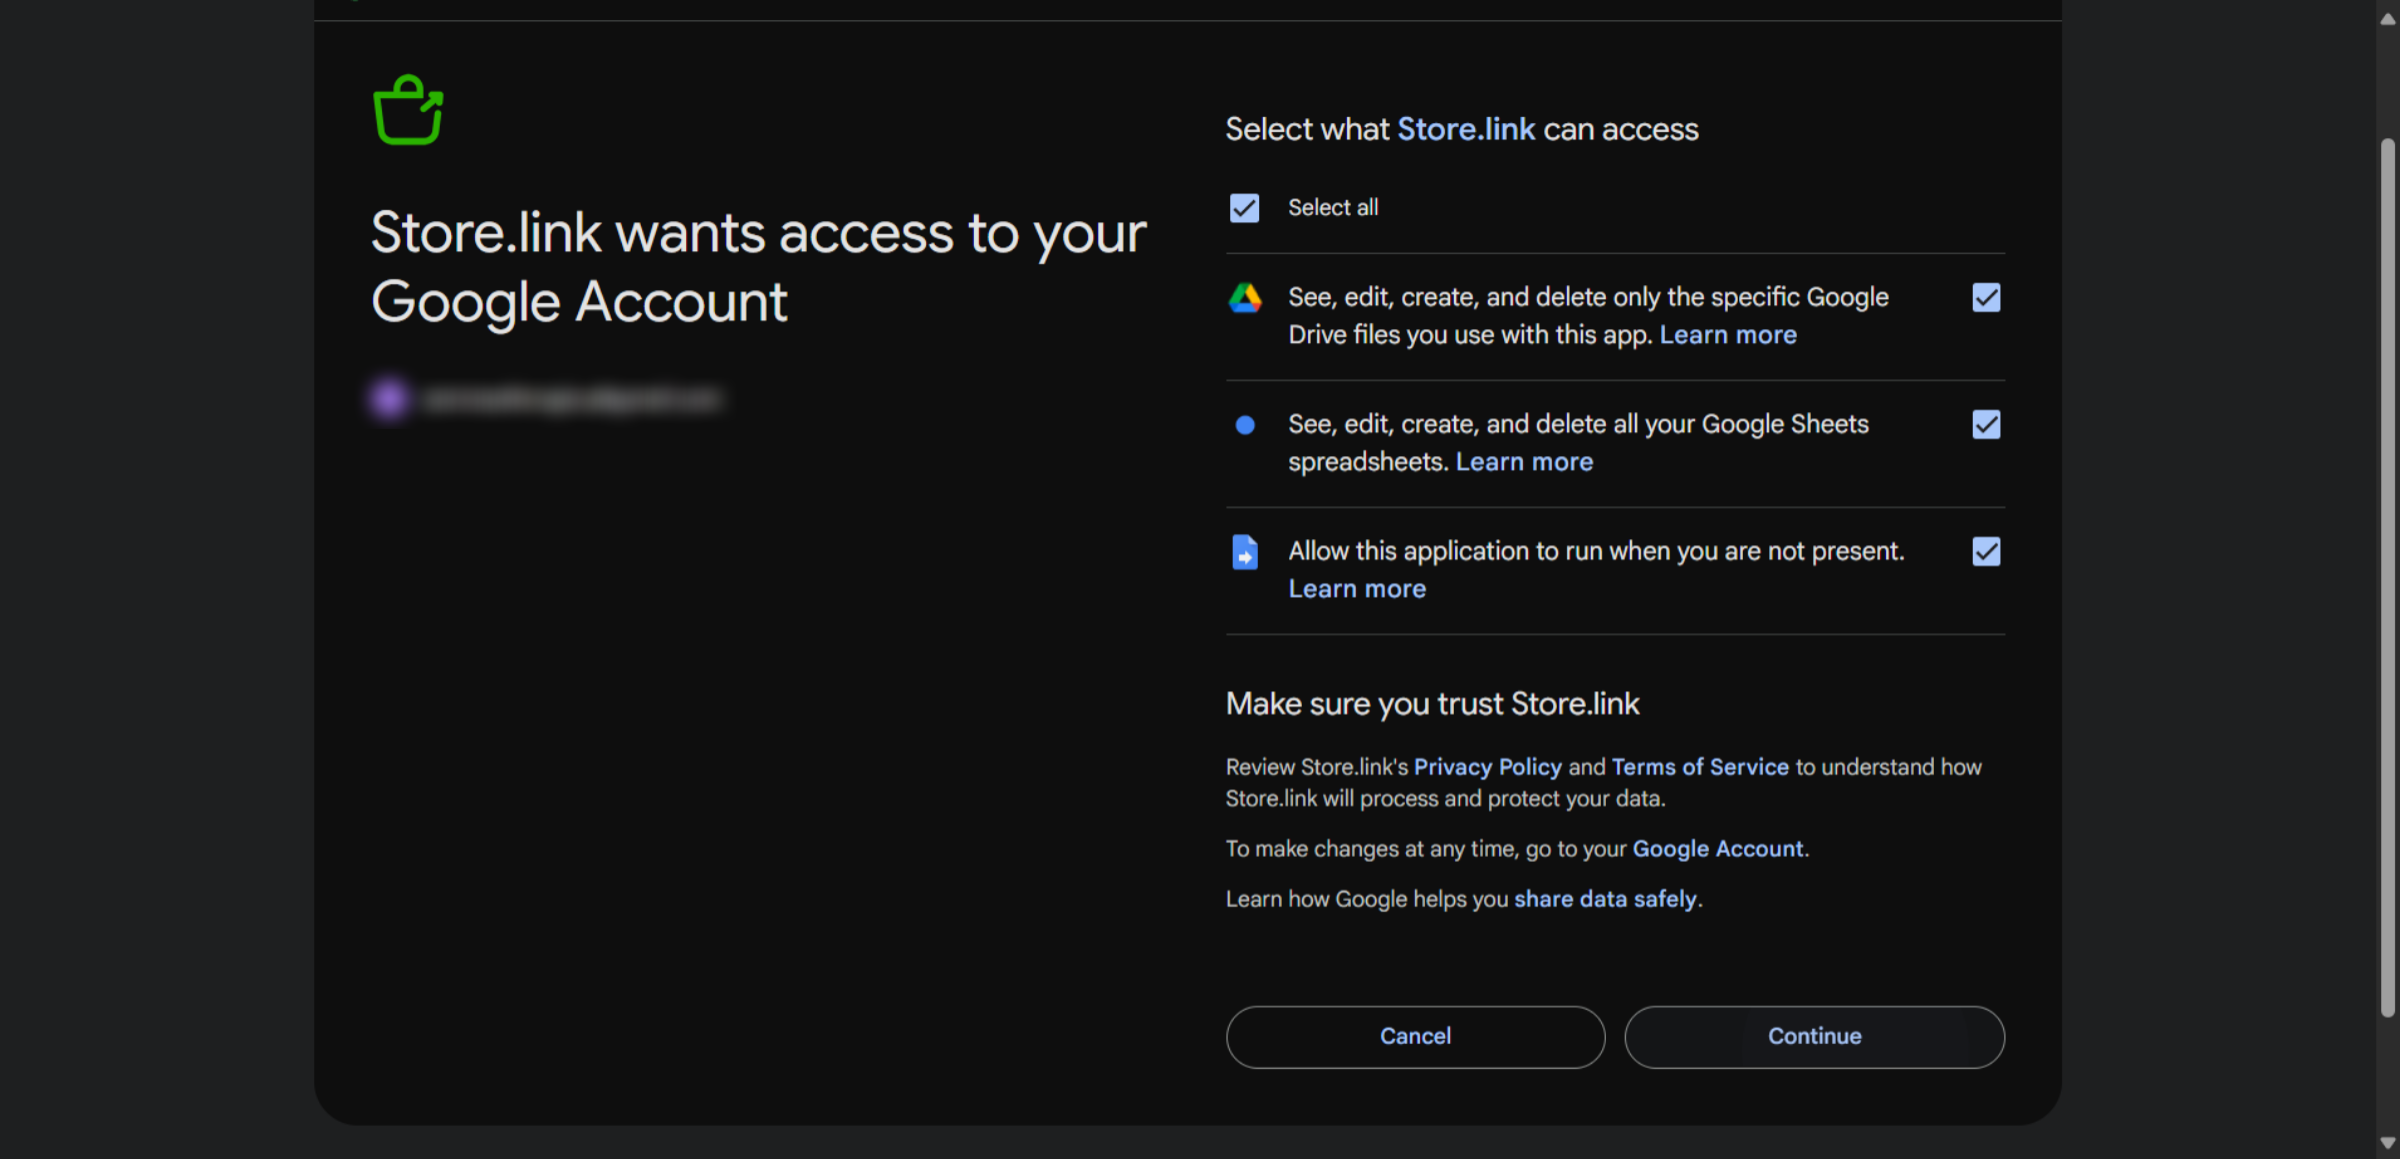Uncheck the Select all checkbox
Viewport: 2400px width, 1159px height.
point(1243,208)
